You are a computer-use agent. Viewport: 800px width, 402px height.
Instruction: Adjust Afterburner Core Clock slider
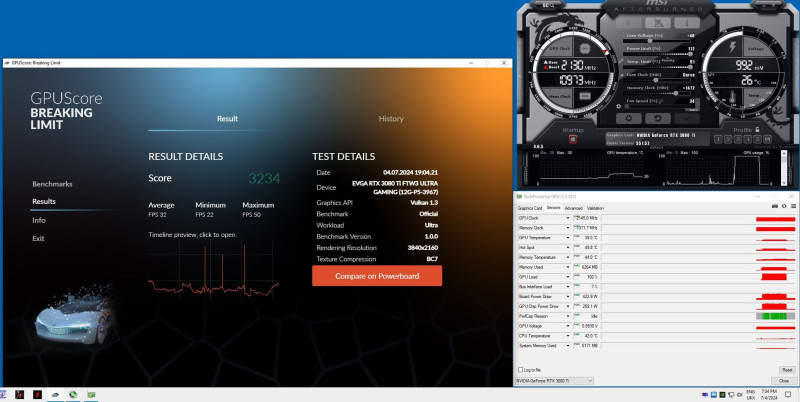[658, 80]
